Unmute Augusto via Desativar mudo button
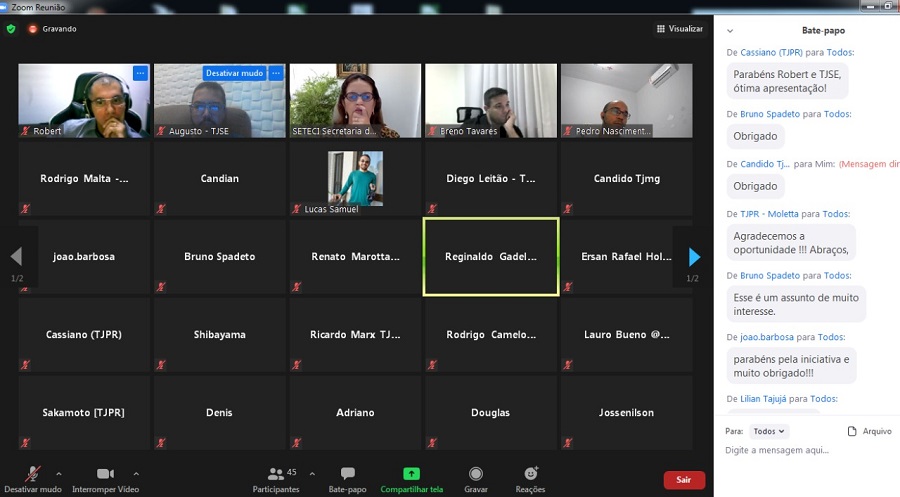 click(x=234, y=73)
